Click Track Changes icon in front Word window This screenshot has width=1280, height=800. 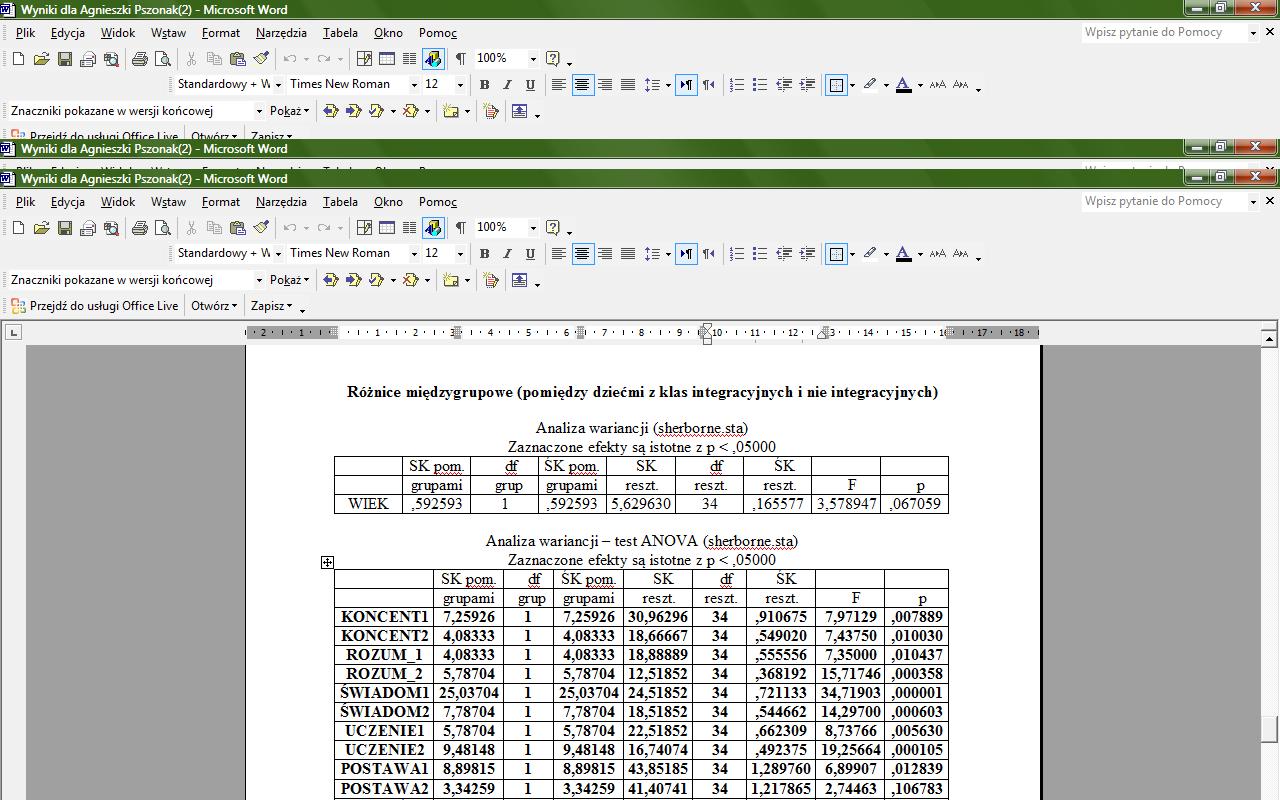[x=490, y=280]
